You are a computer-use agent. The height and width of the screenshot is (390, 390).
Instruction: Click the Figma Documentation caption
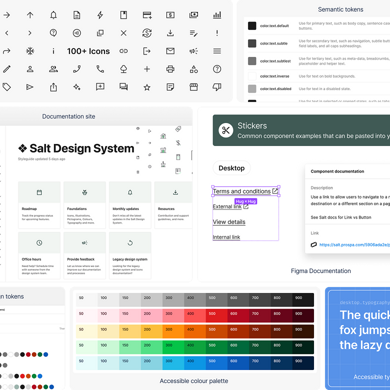[321, 271]
